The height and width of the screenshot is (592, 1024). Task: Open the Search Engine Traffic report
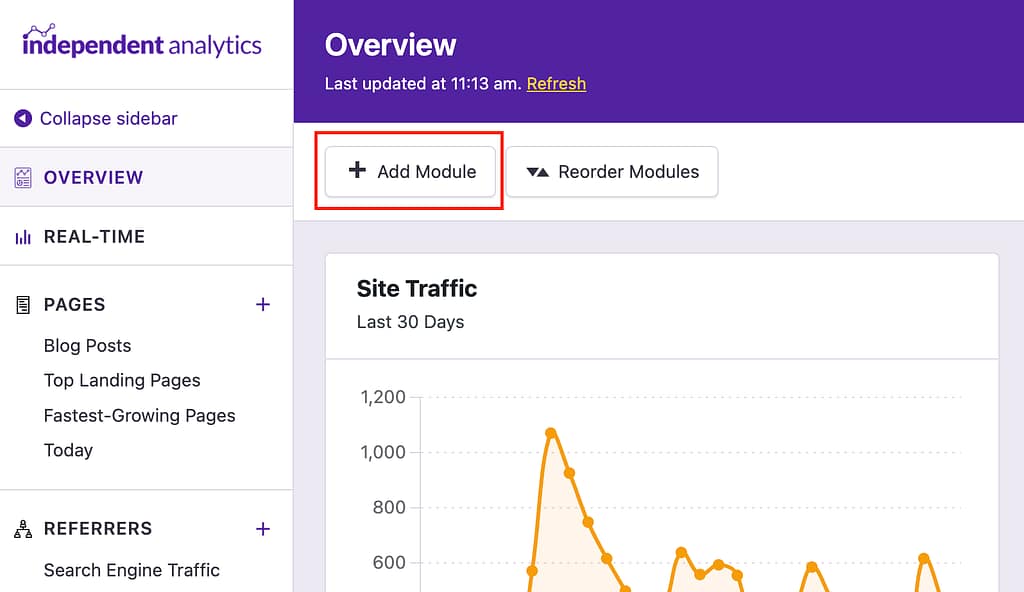pos(131,570)
